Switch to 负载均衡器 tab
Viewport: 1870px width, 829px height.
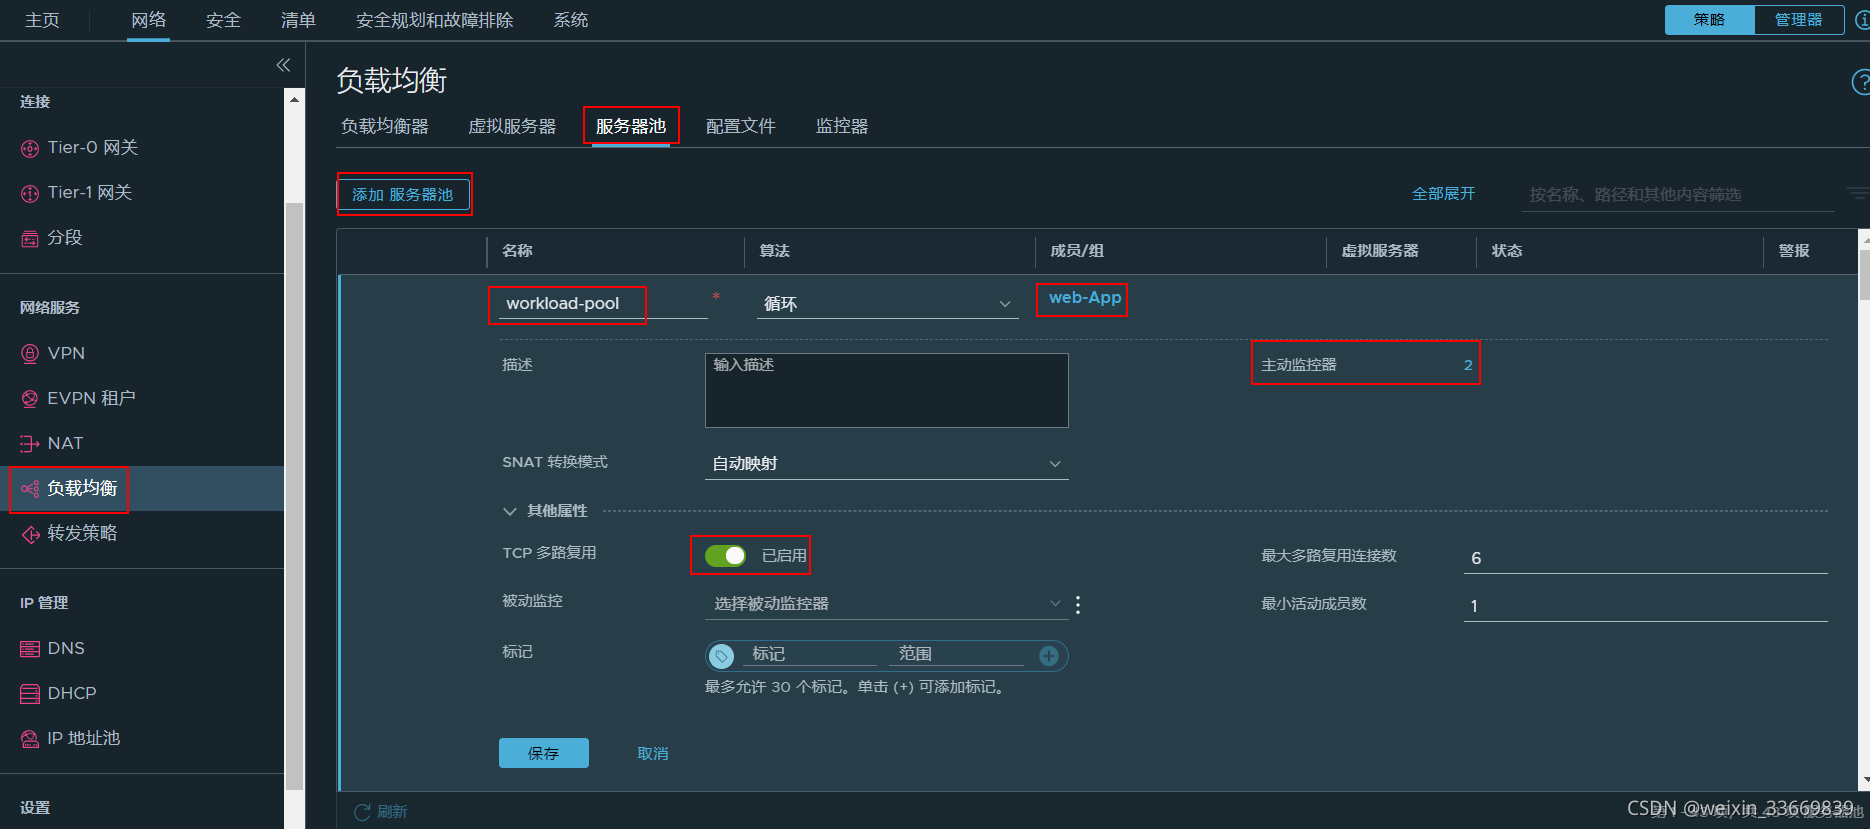[385, 126]
